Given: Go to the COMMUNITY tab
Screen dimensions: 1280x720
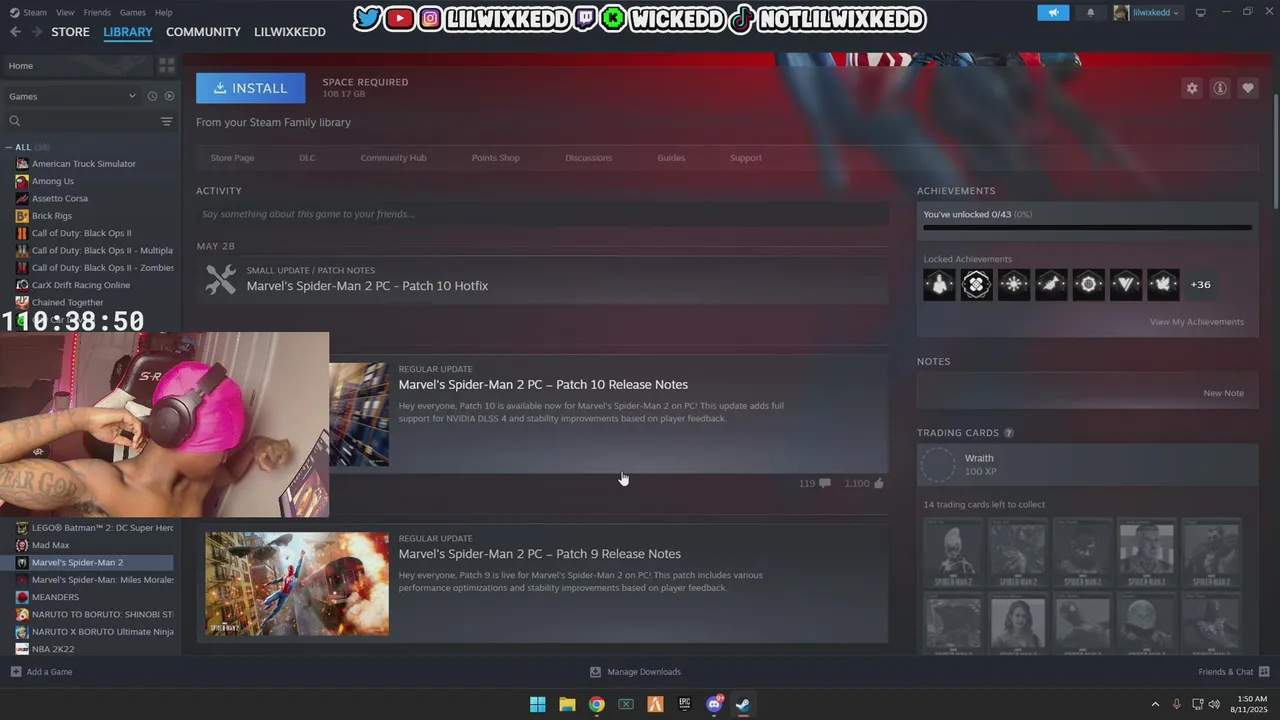Looking at the screenshot, I should pyautogui.click(x=203, y=32).
